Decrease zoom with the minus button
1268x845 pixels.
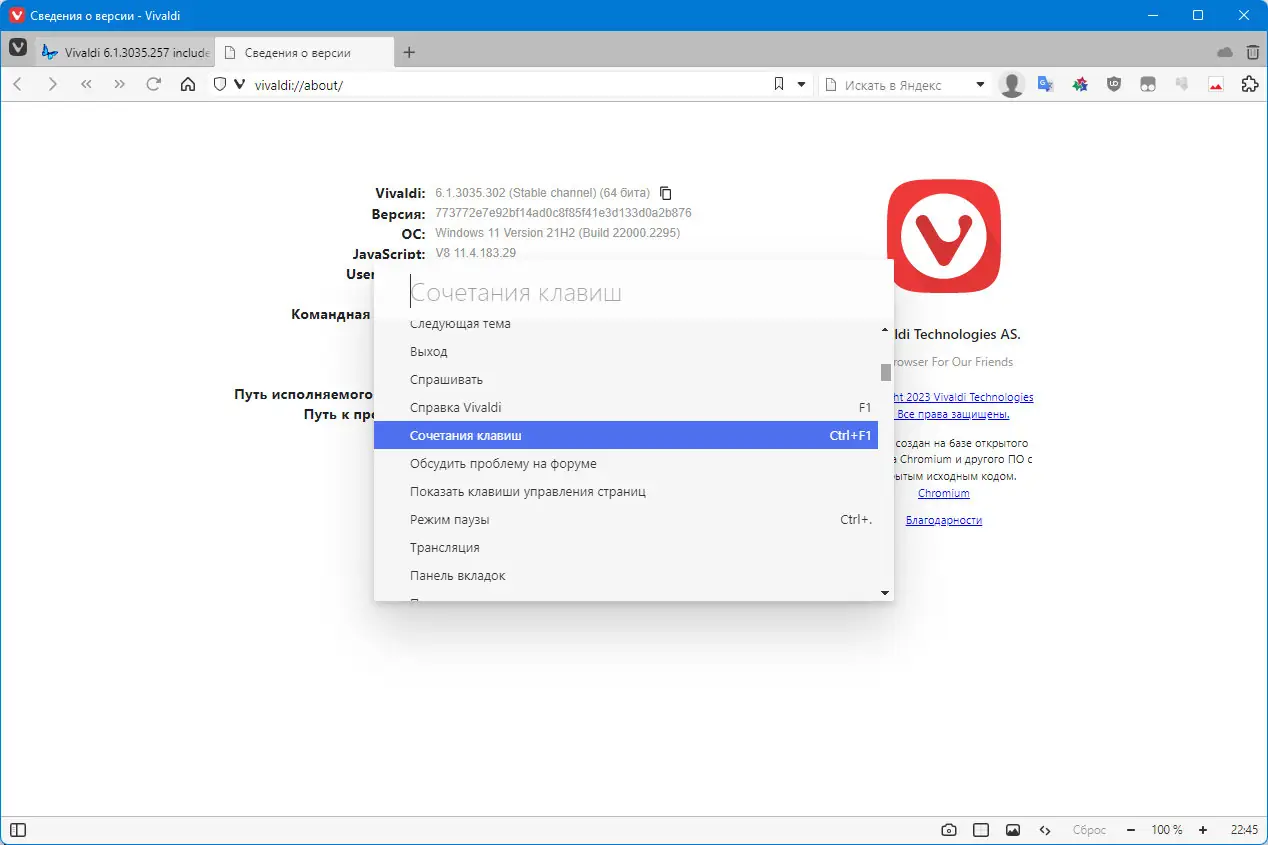(1130, 830)
